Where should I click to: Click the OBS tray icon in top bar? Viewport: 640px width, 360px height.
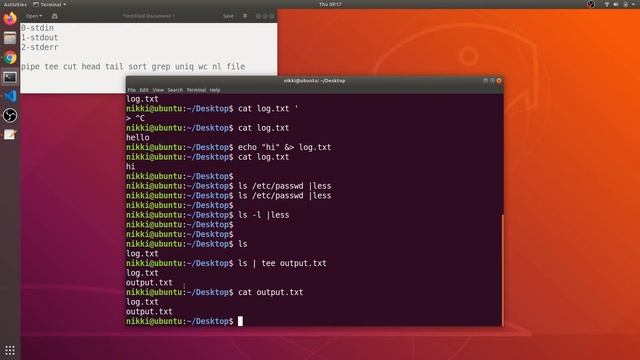[x=591, y=4]
